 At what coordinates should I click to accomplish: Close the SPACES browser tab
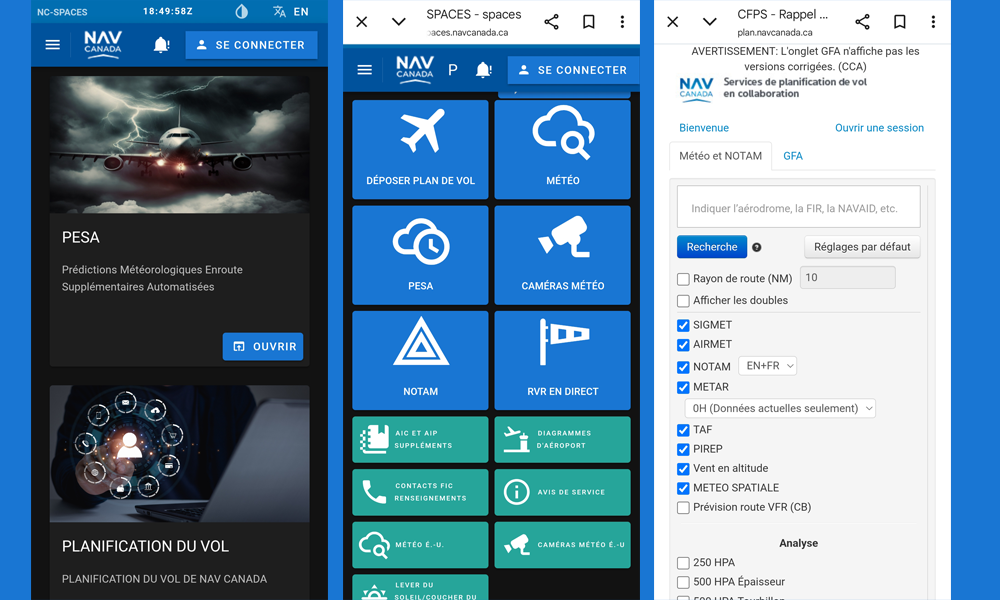tap(362, 22)
